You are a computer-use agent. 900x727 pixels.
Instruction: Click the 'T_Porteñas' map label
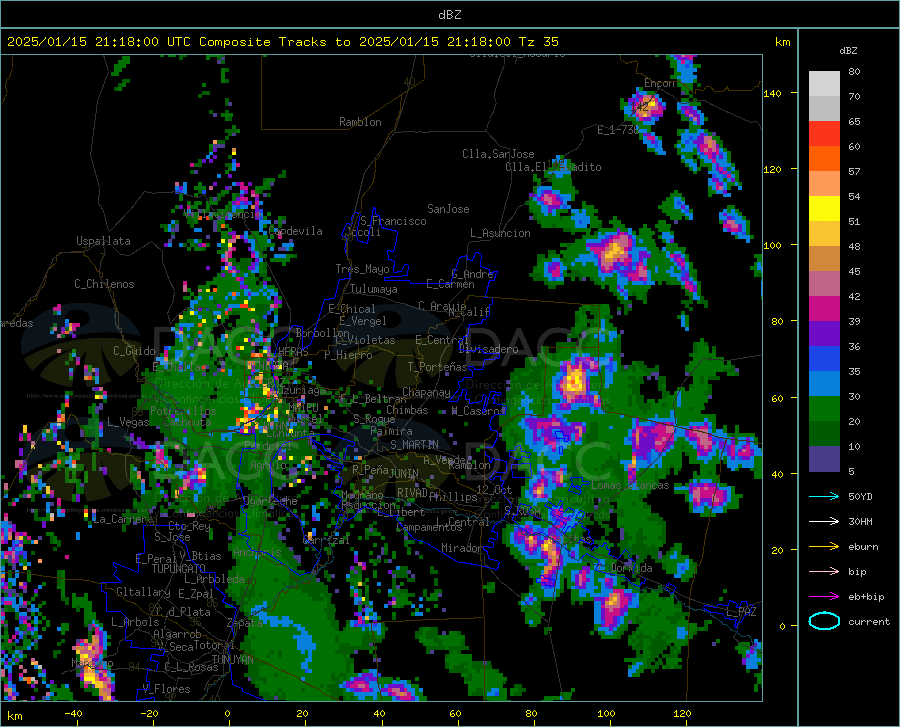click(437, 367)
